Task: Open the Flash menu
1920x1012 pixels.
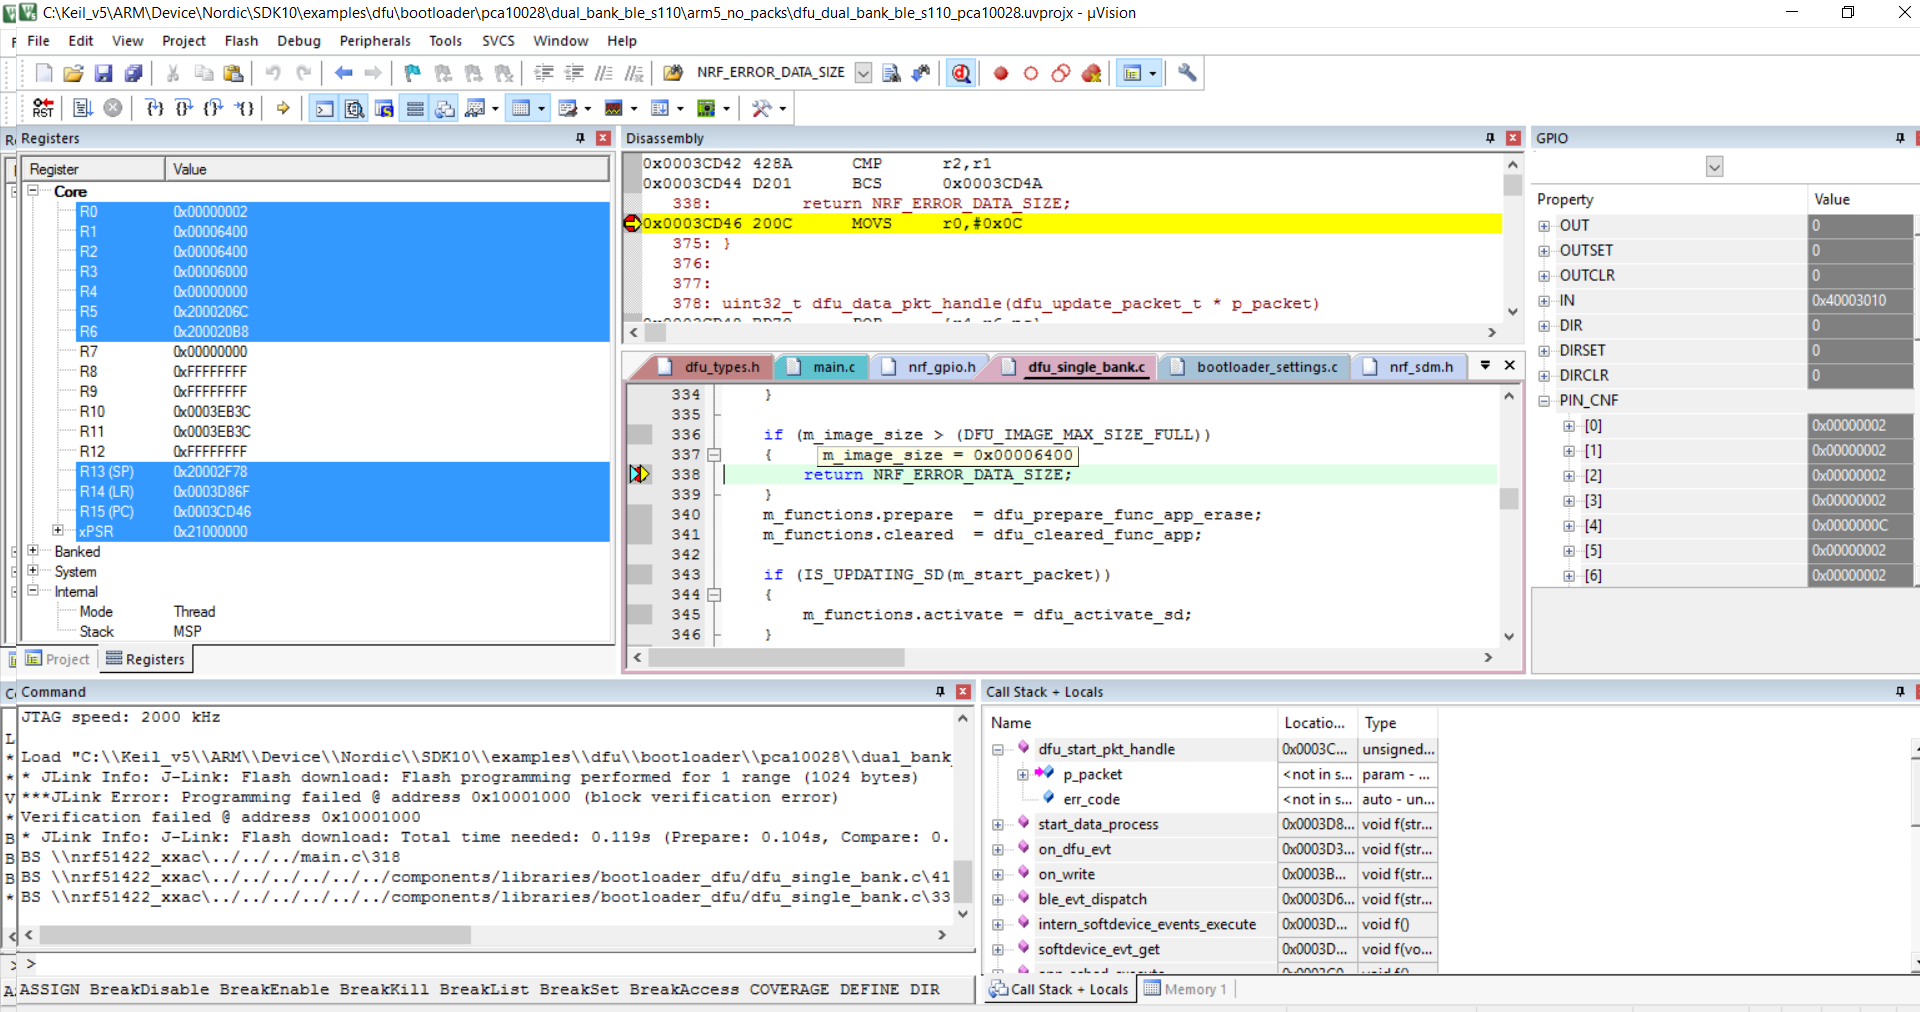Action: point(241,41)
